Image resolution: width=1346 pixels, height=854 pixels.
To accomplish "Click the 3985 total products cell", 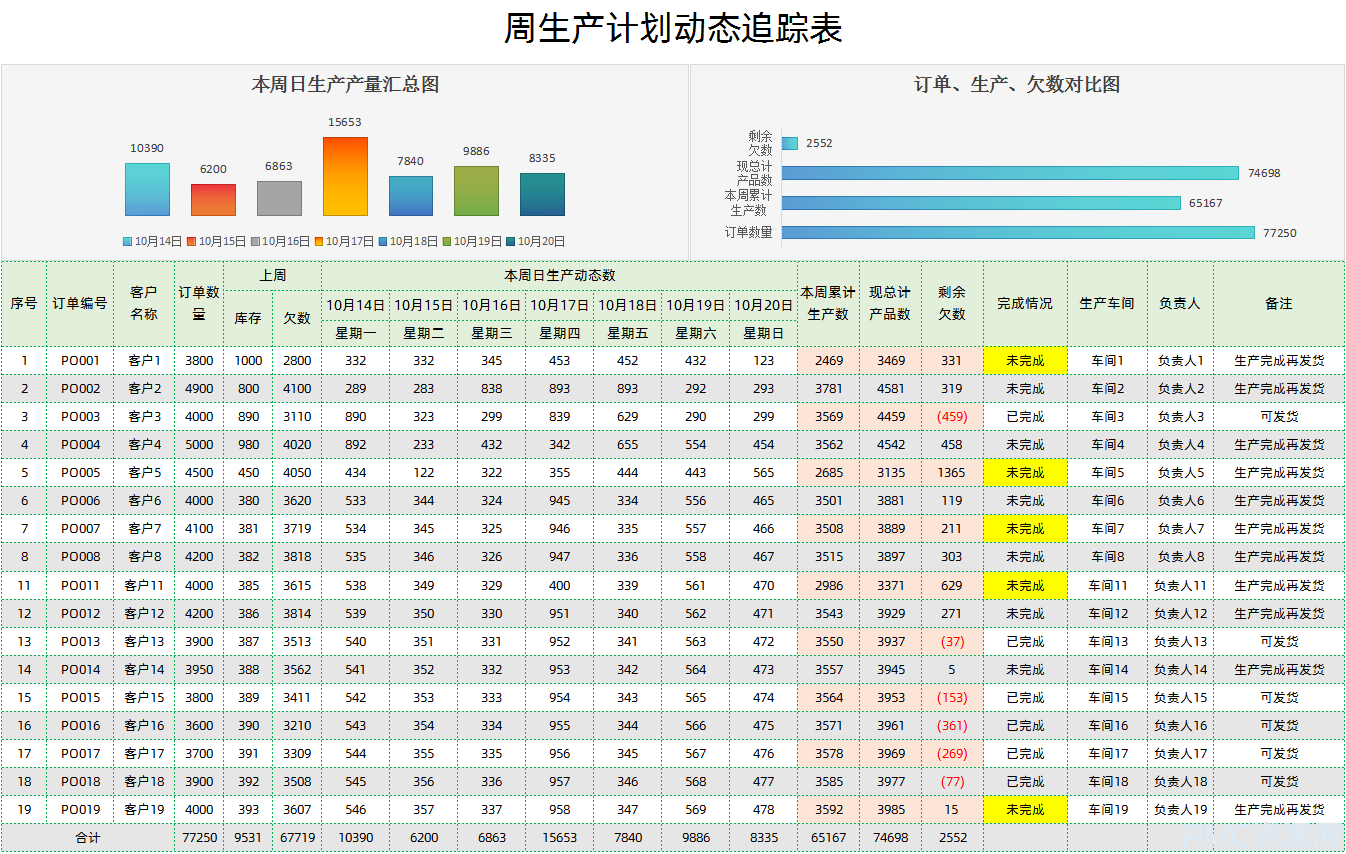I will (x=890, y=810).
